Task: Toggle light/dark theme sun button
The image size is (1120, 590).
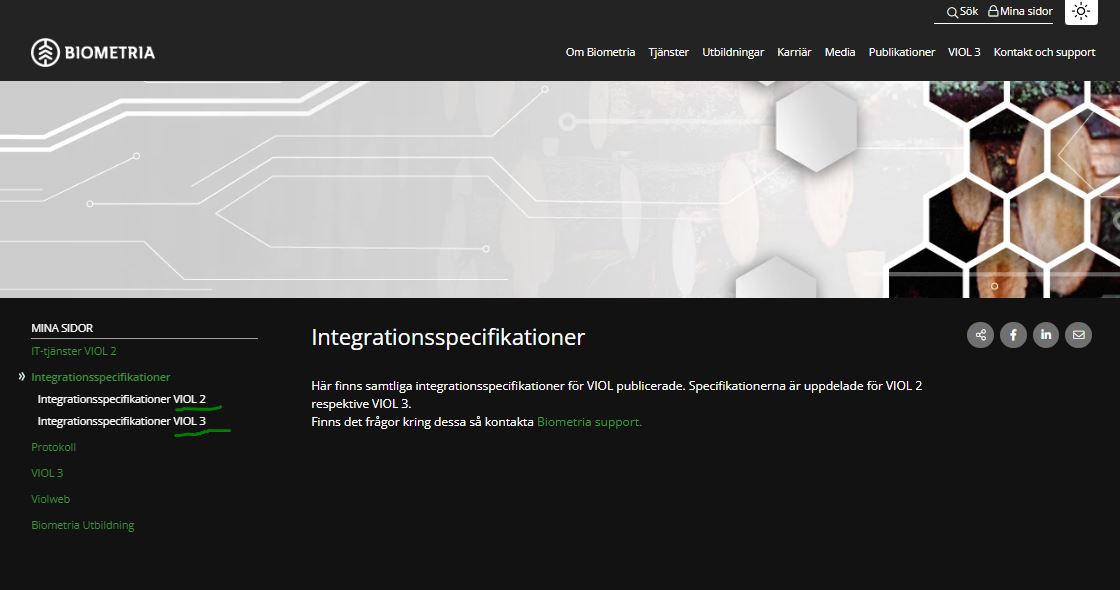Action: tap(1081, 11)
